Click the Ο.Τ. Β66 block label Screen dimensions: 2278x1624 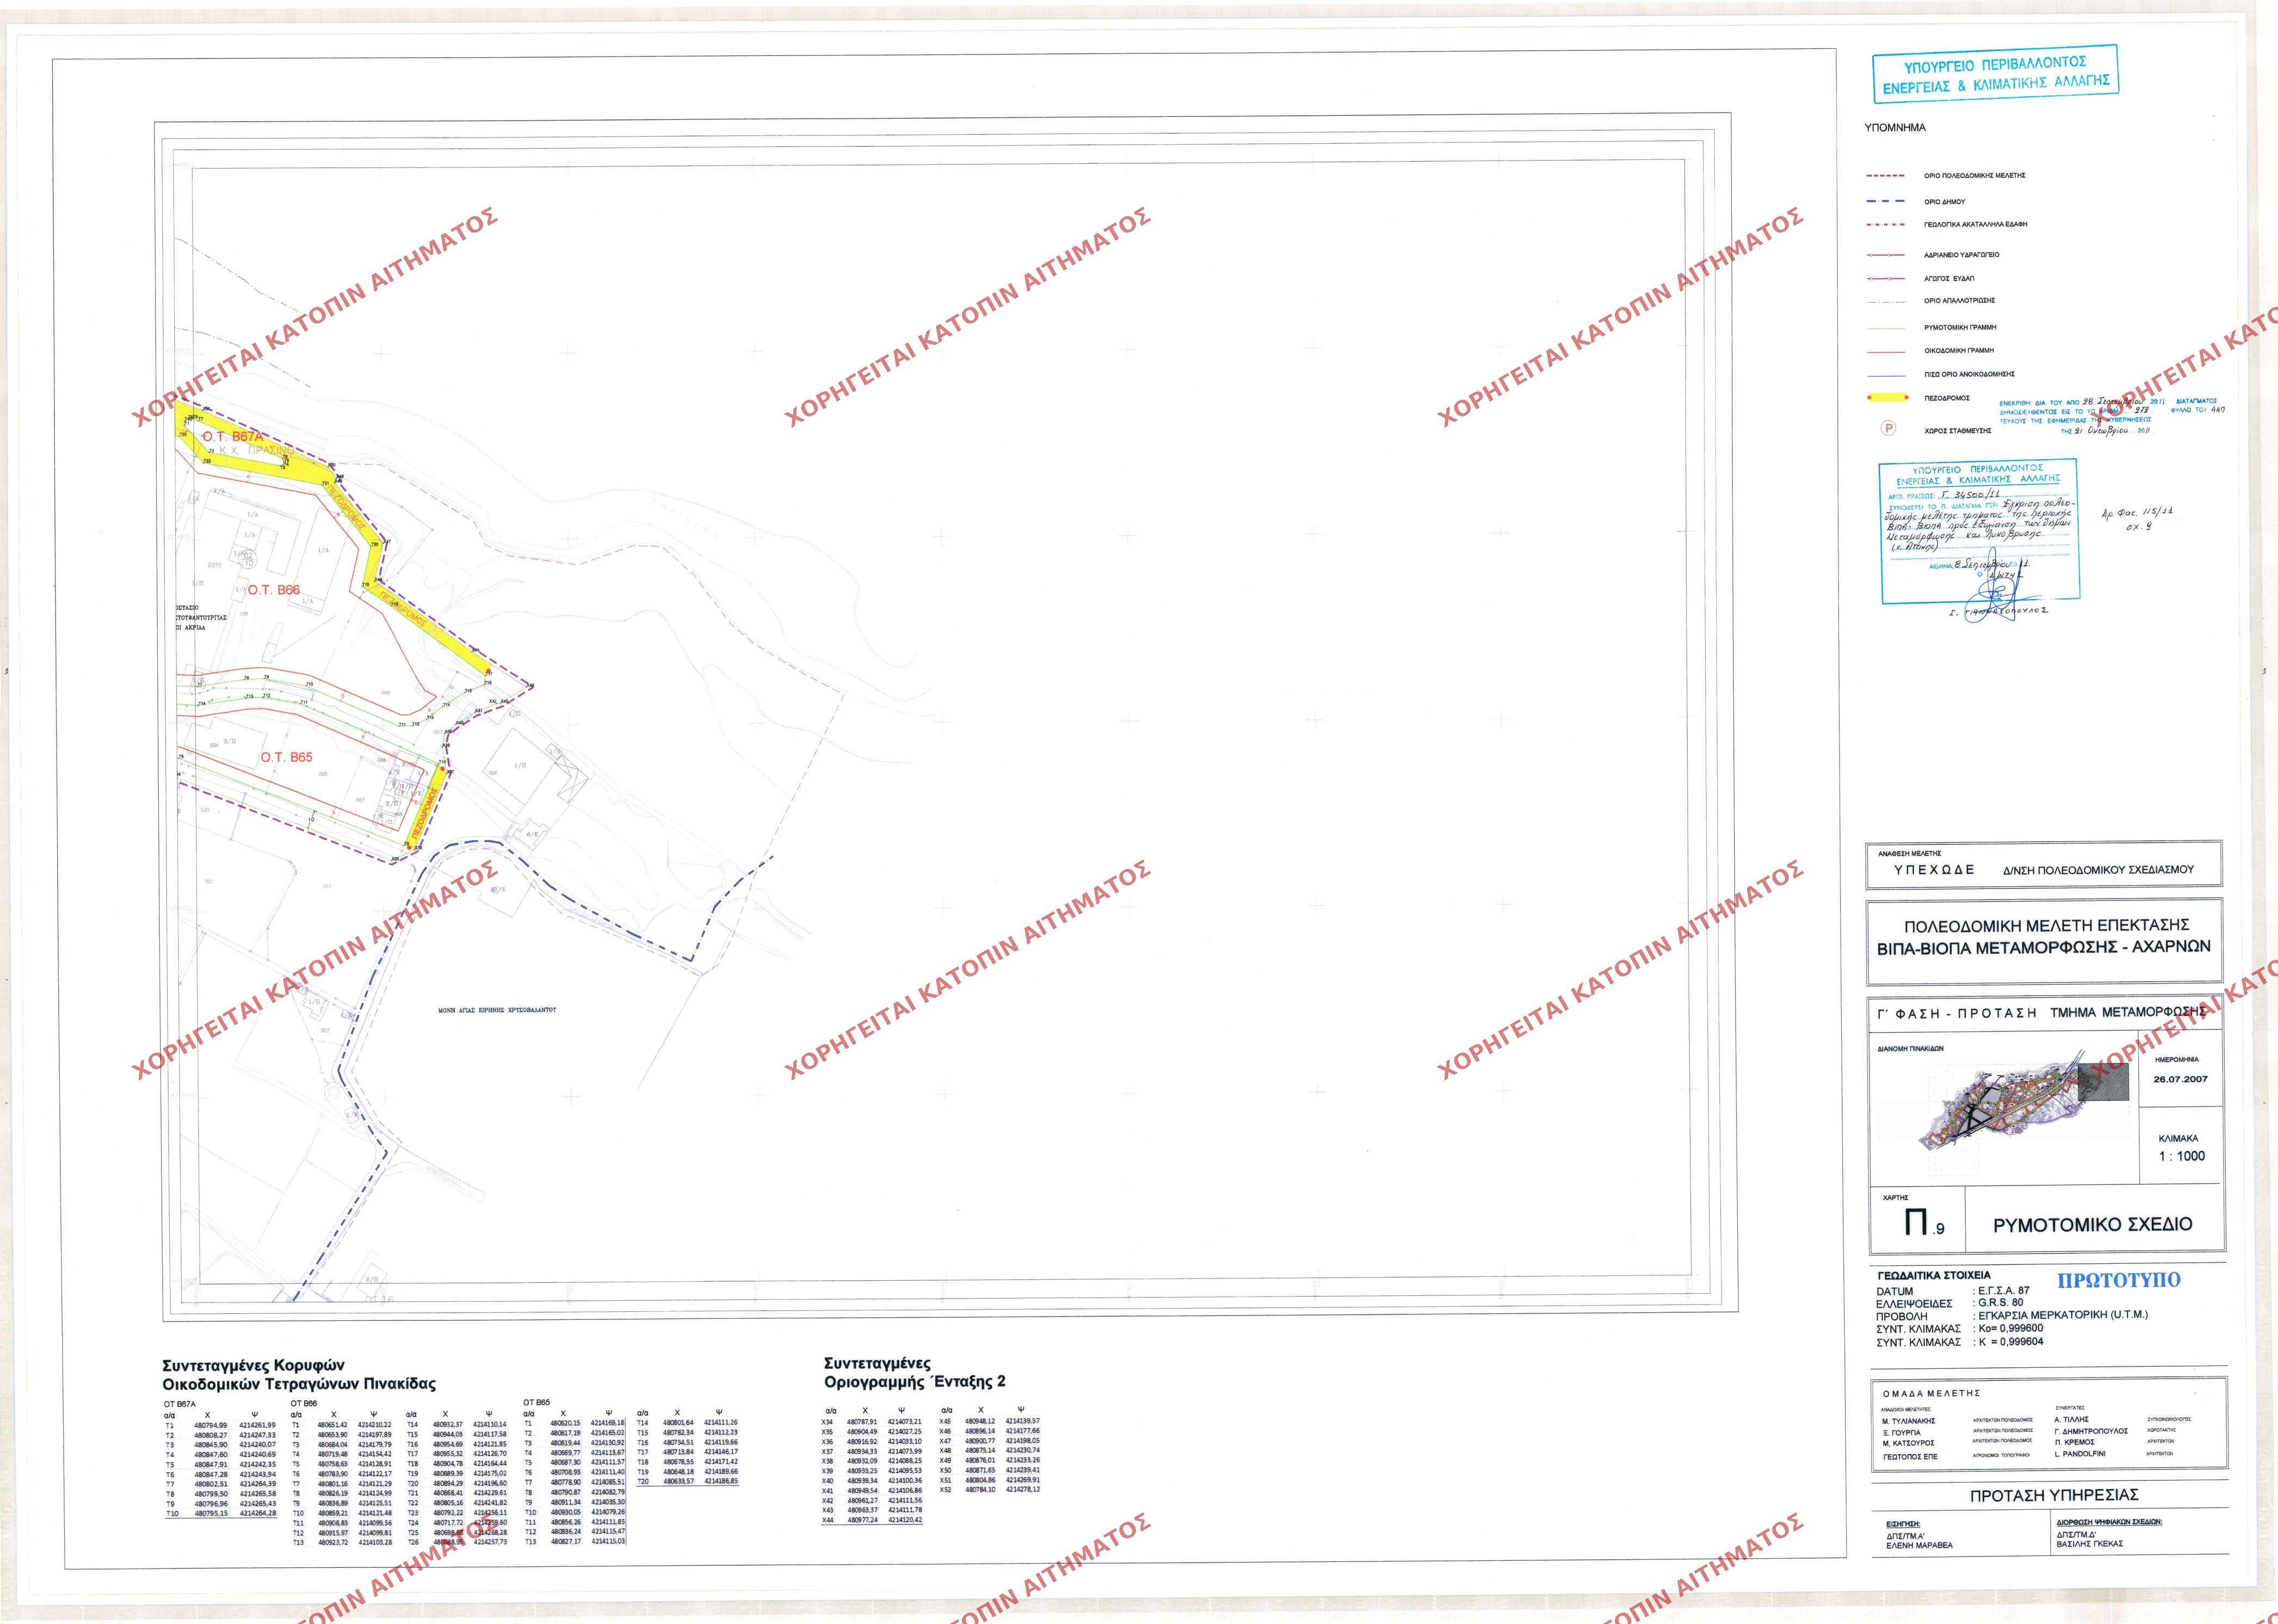coord(274,590)
